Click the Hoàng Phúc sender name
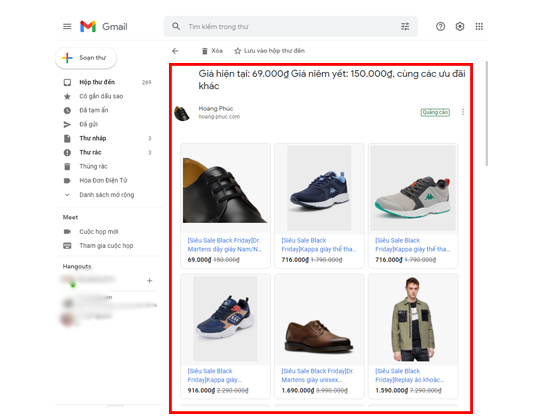 click(x=216, y=109)
